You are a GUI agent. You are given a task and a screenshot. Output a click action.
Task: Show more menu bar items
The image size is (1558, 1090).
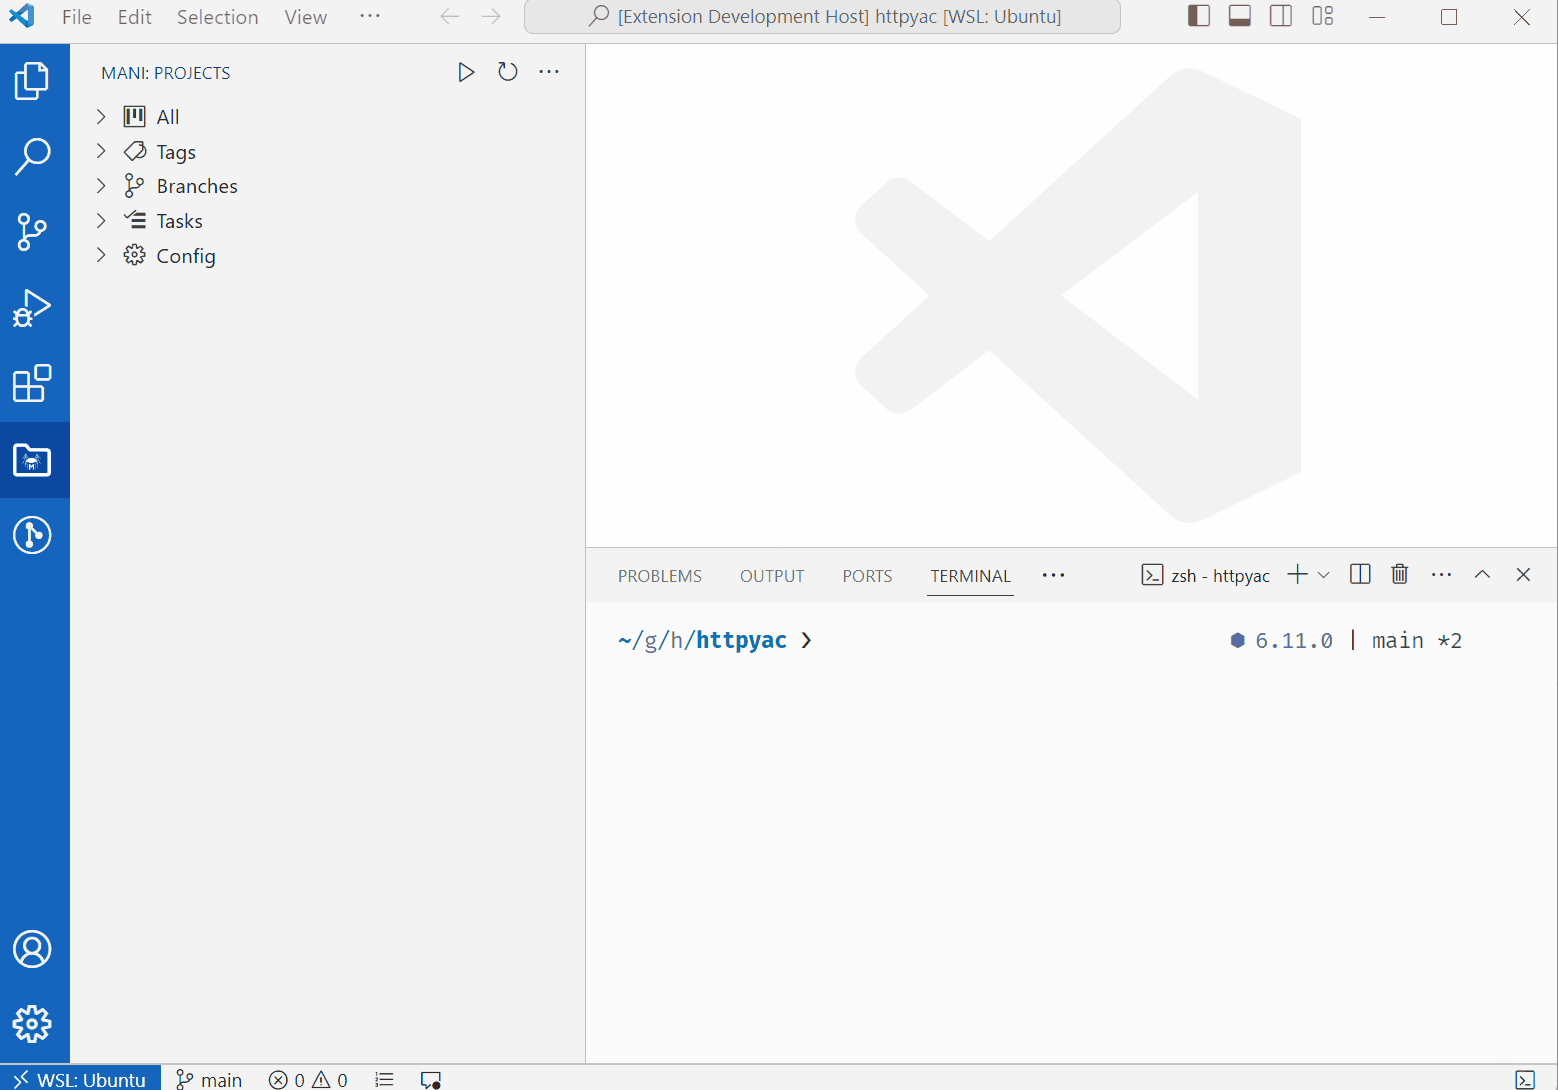coord(370,17)
